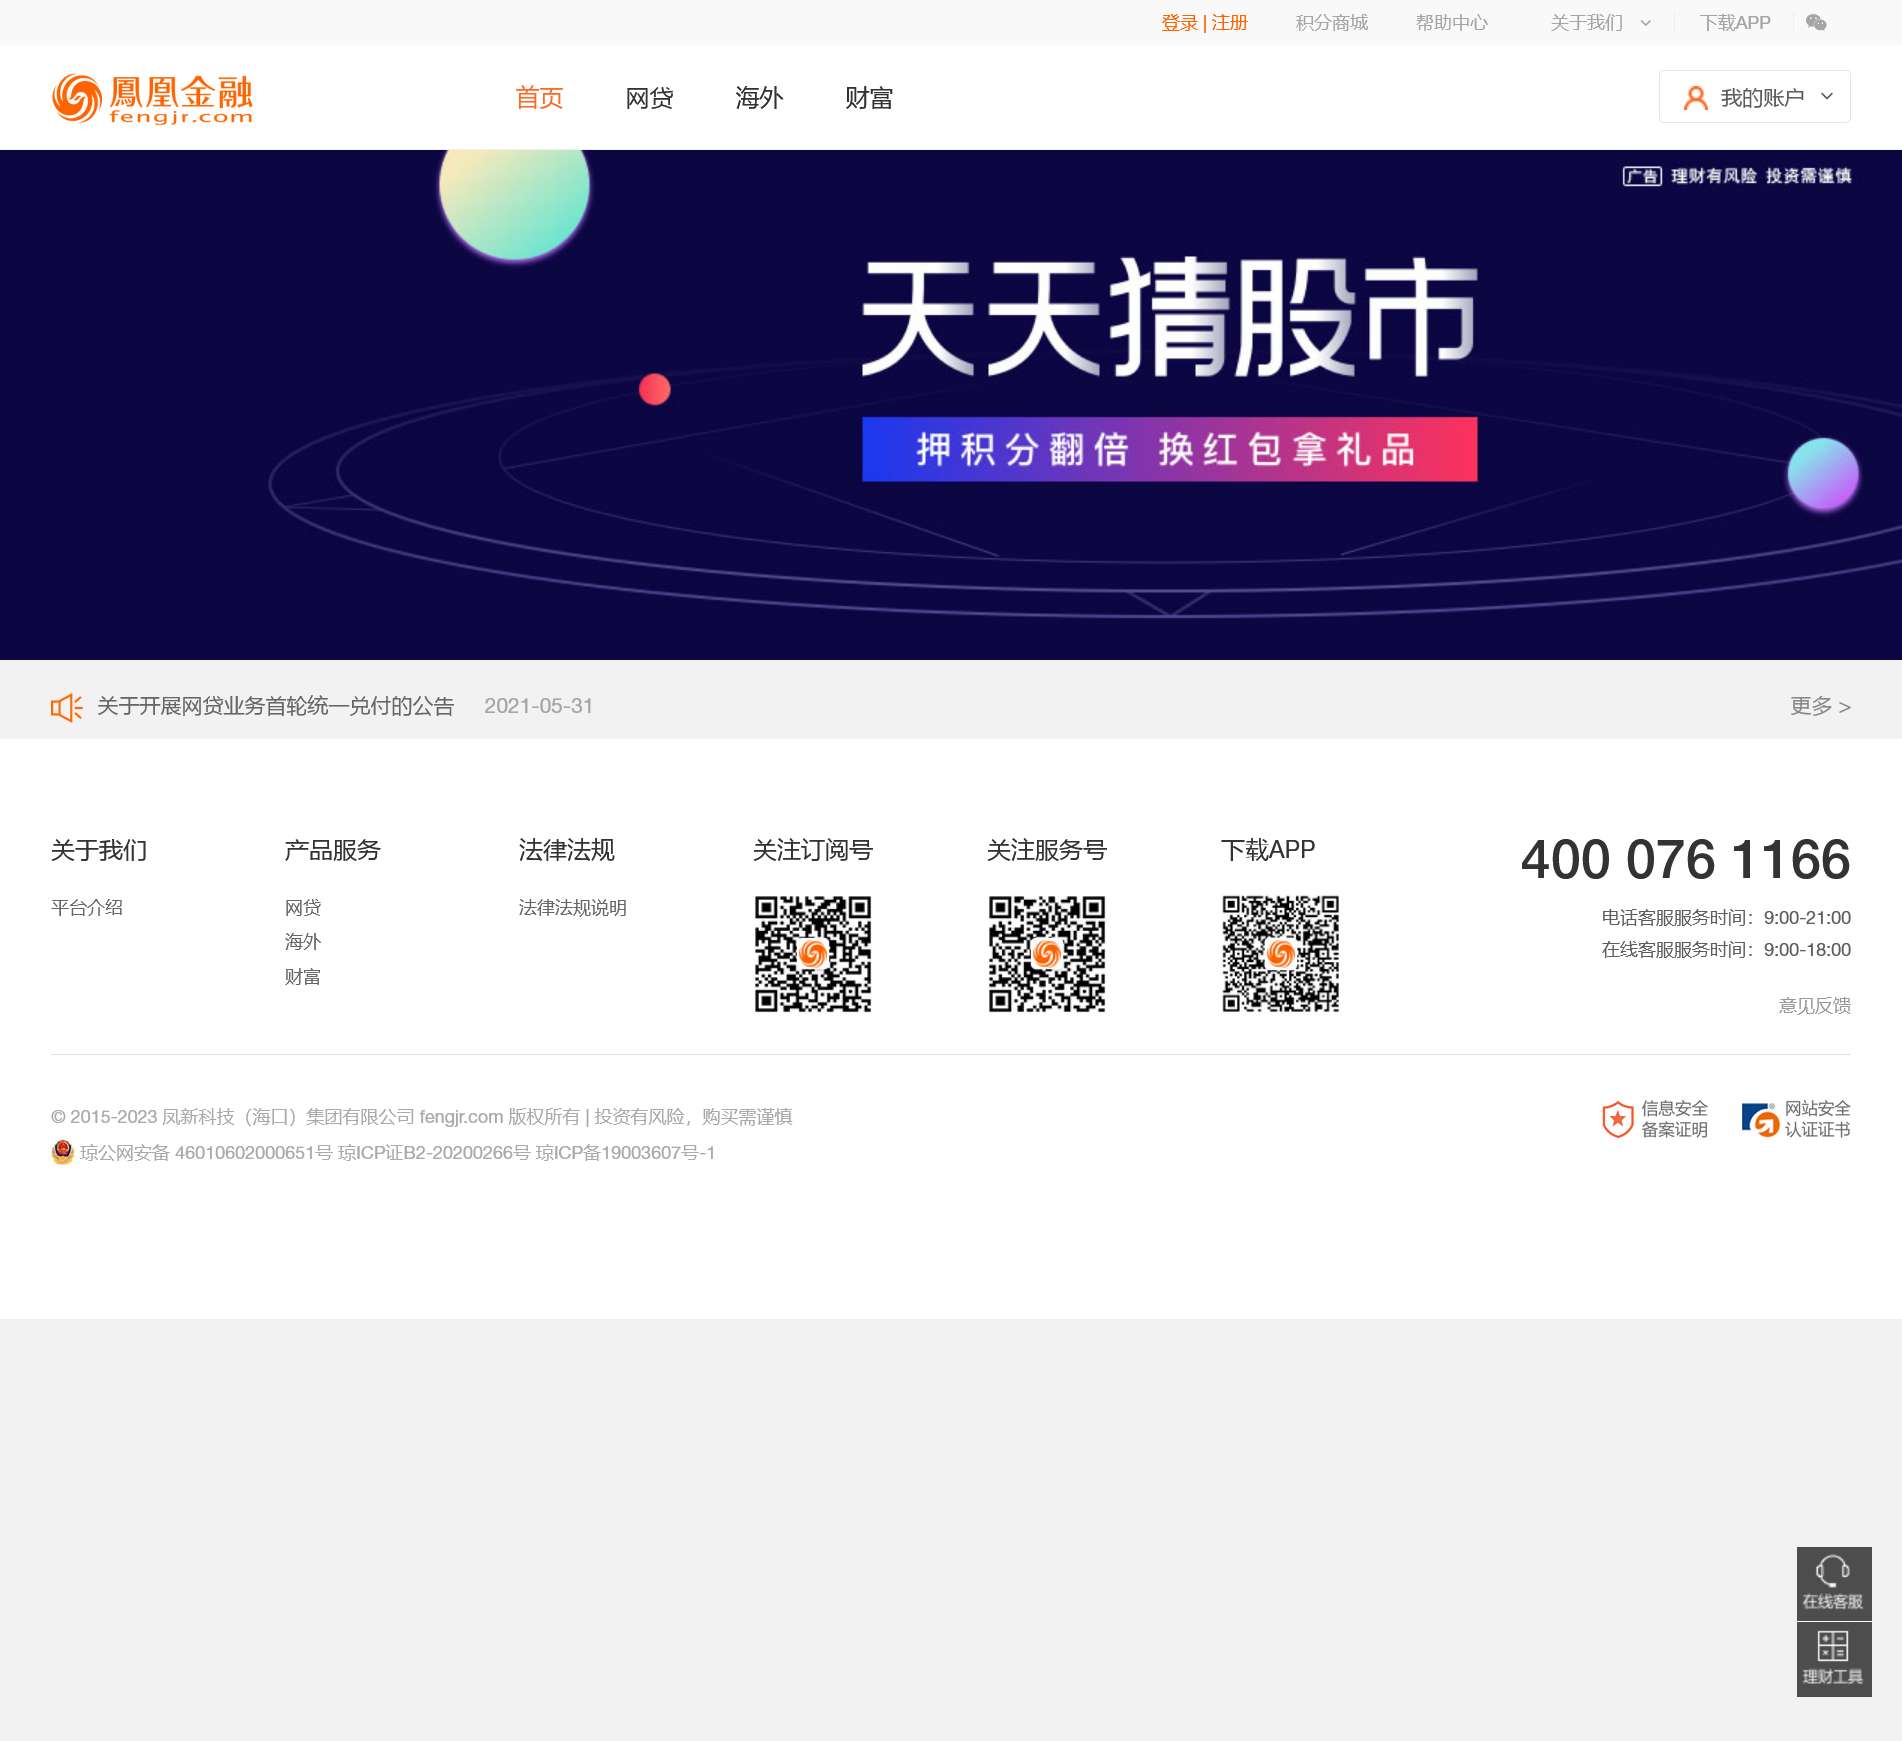Click the 理财有风险 投资需谨慎 ad notice
This screenshot has height=1741, width=1902.
point(1737,176)
